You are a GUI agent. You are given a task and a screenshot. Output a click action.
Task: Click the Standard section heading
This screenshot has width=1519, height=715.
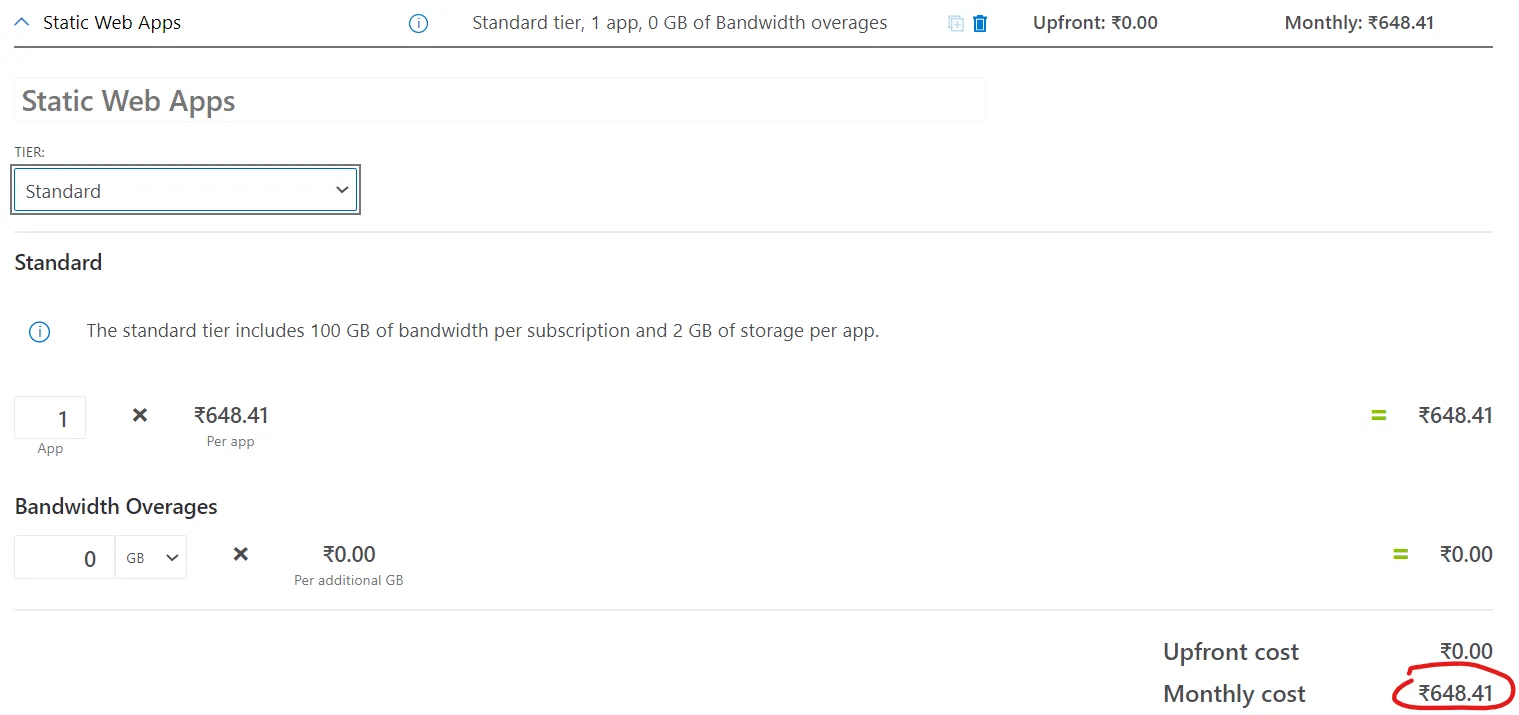click(58, 262)
